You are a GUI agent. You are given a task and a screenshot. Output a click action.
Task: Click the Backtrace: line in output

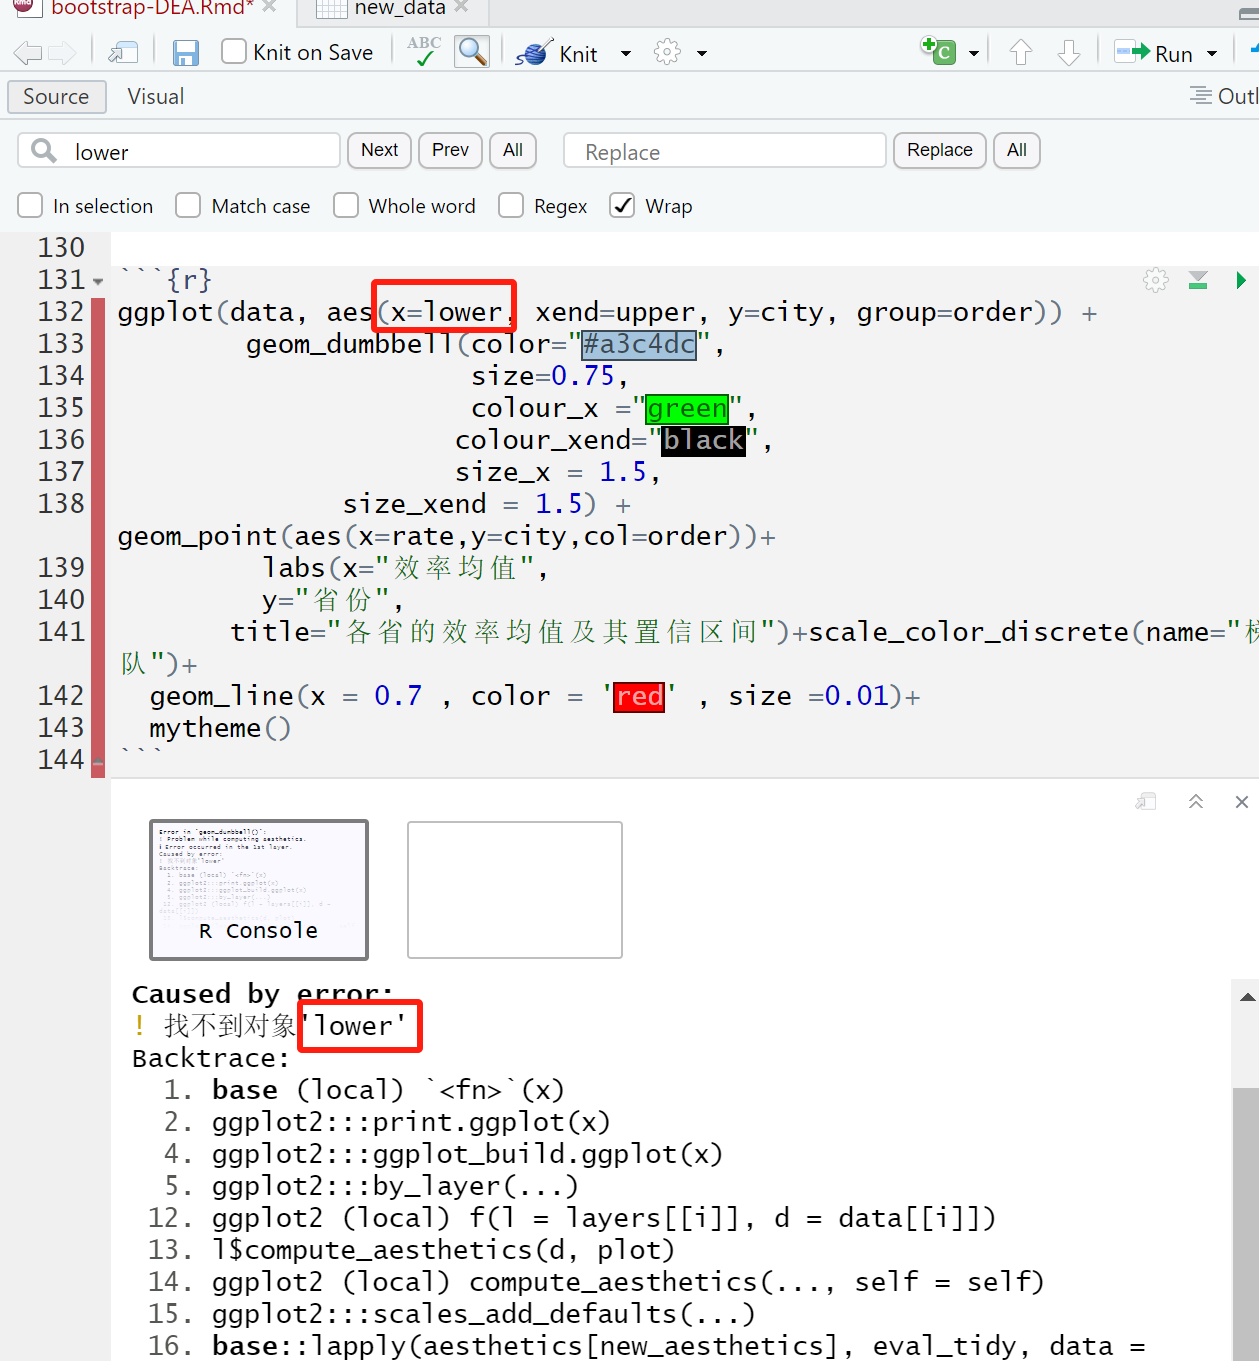pyautogui.click(x=211, y=1058)
